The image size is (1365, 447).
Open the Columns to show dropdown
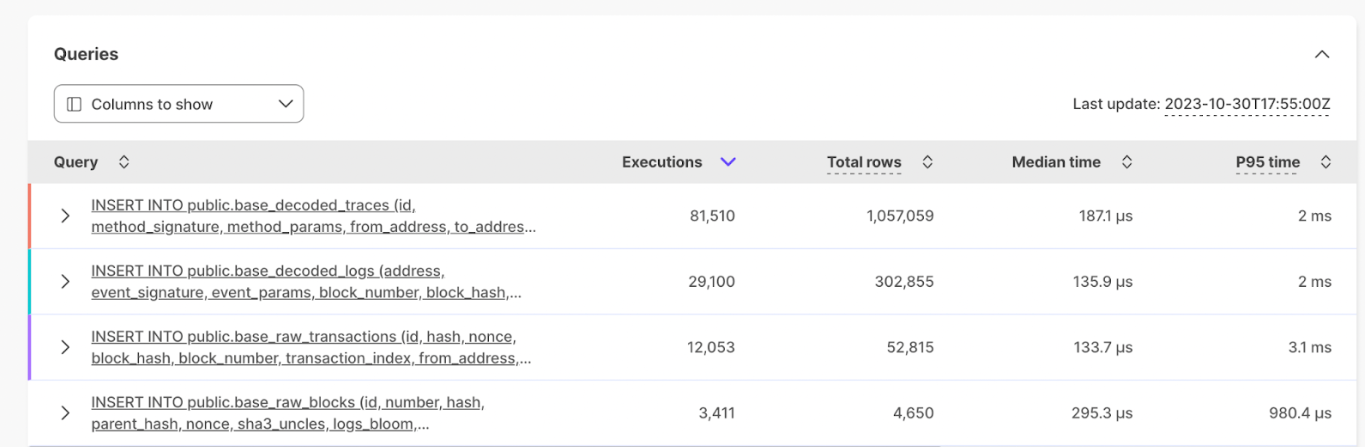coord(178,104)
